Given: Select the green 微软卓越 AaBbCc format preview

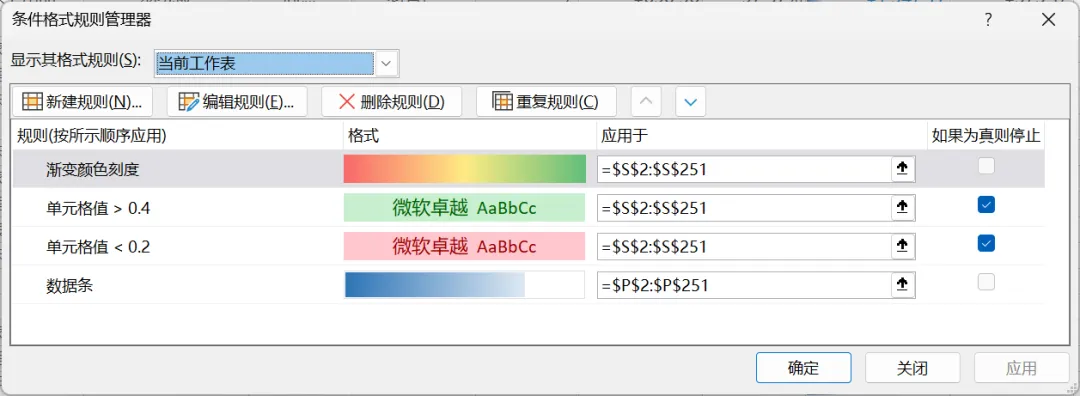Looking at the screenshot, I should (464, 208).
